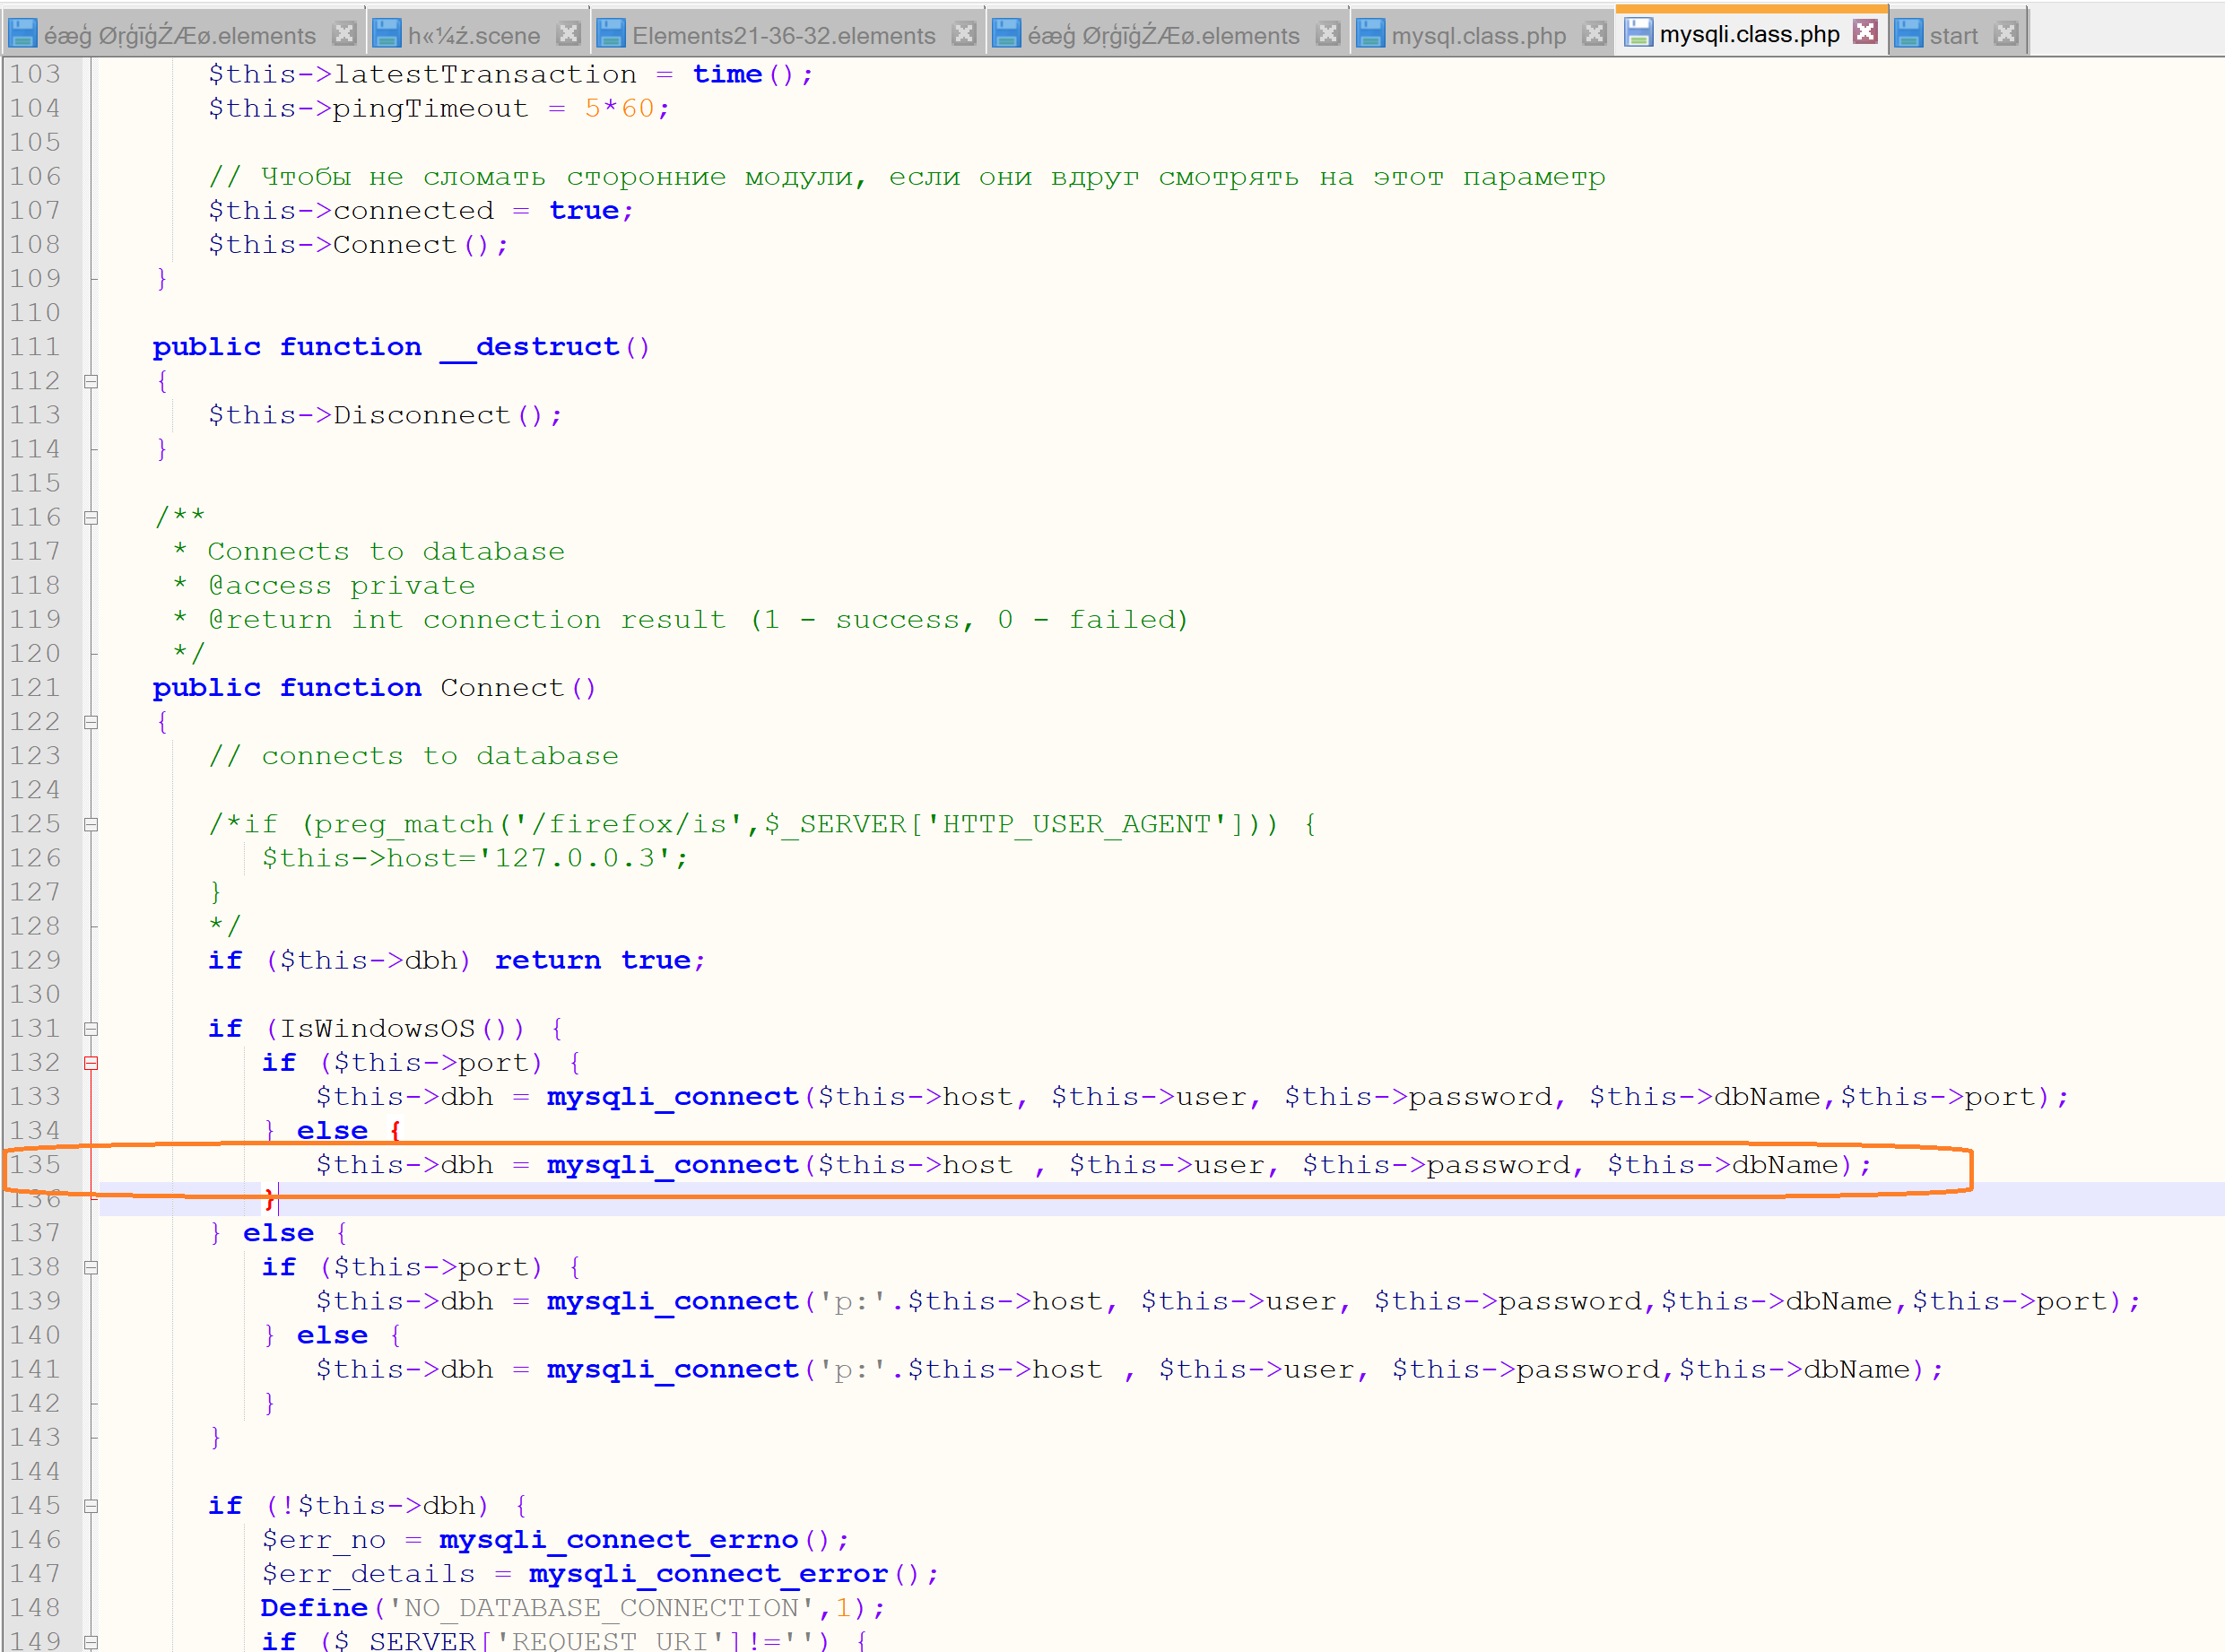Click save icon on Elements21-36-32.elements tab
This screenshot has height=1652, width=2225.
point(610,34)
